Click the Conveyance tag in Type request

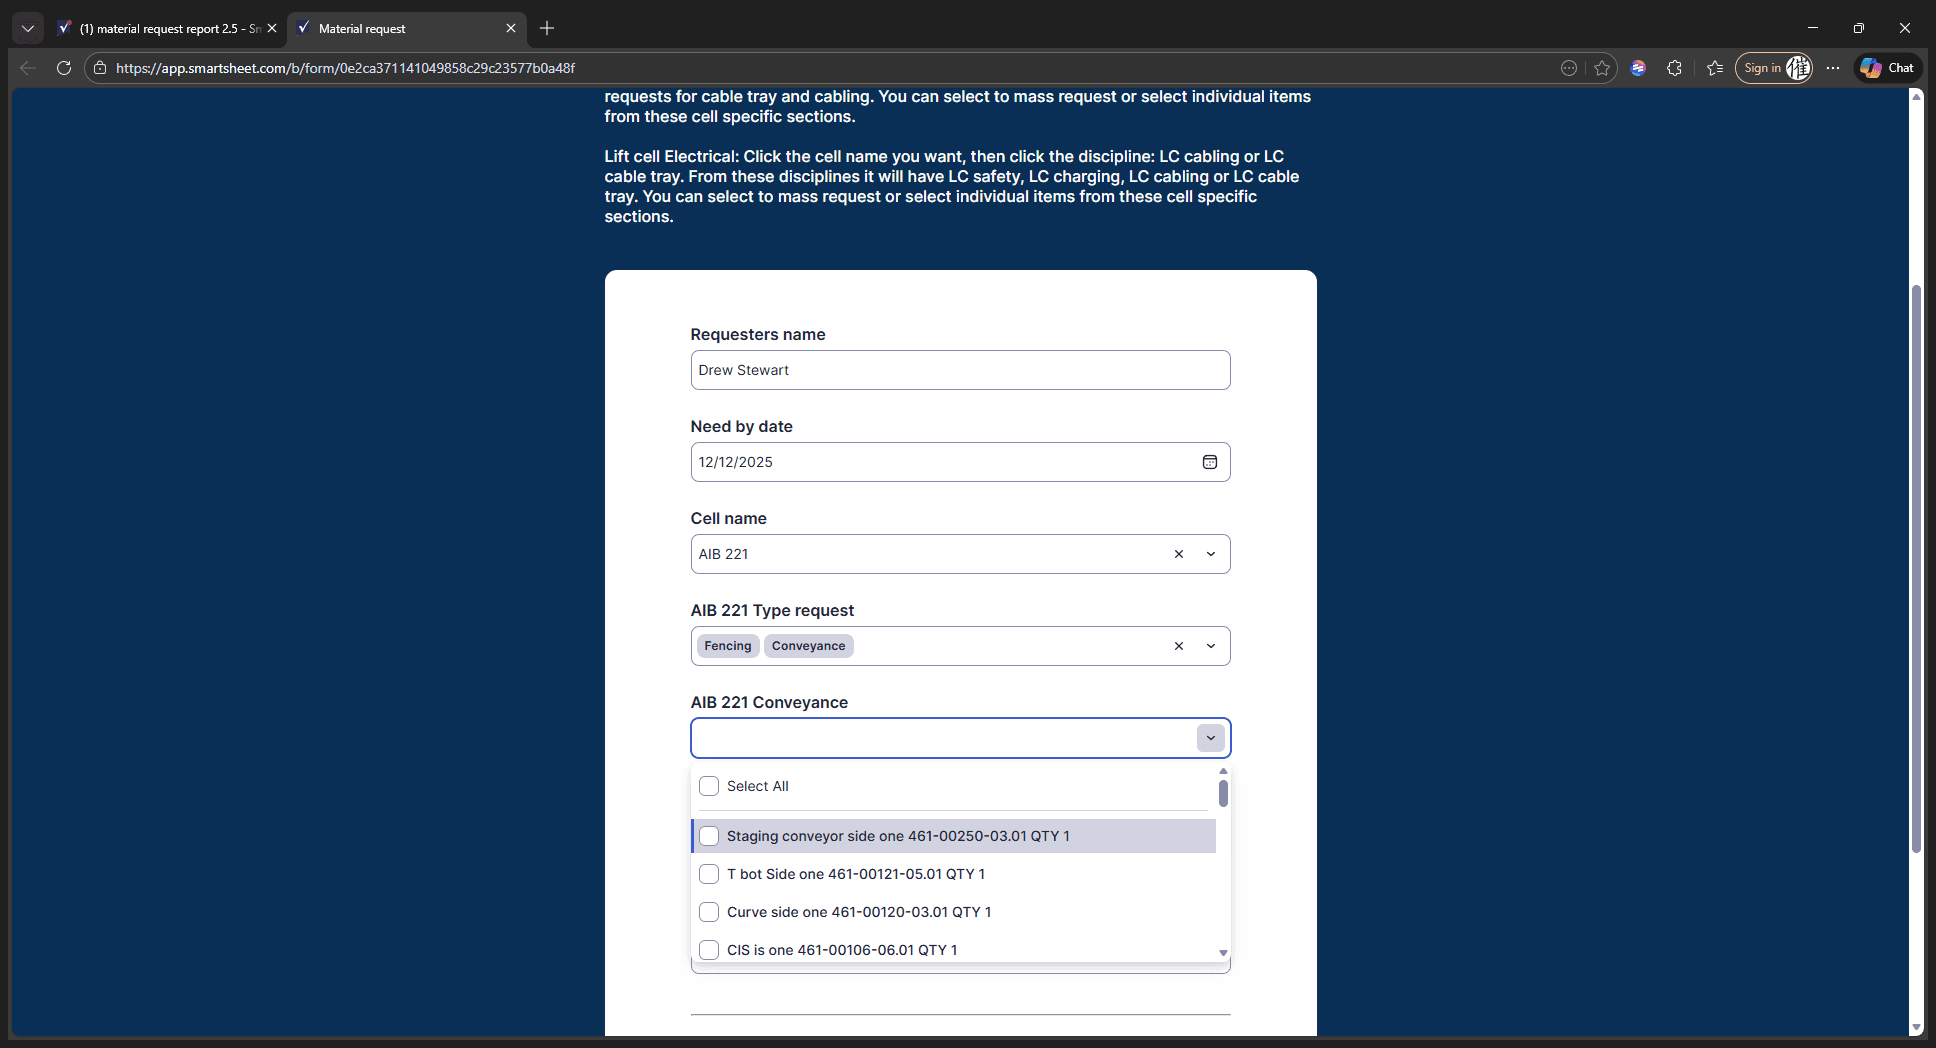tap(808, 646)
